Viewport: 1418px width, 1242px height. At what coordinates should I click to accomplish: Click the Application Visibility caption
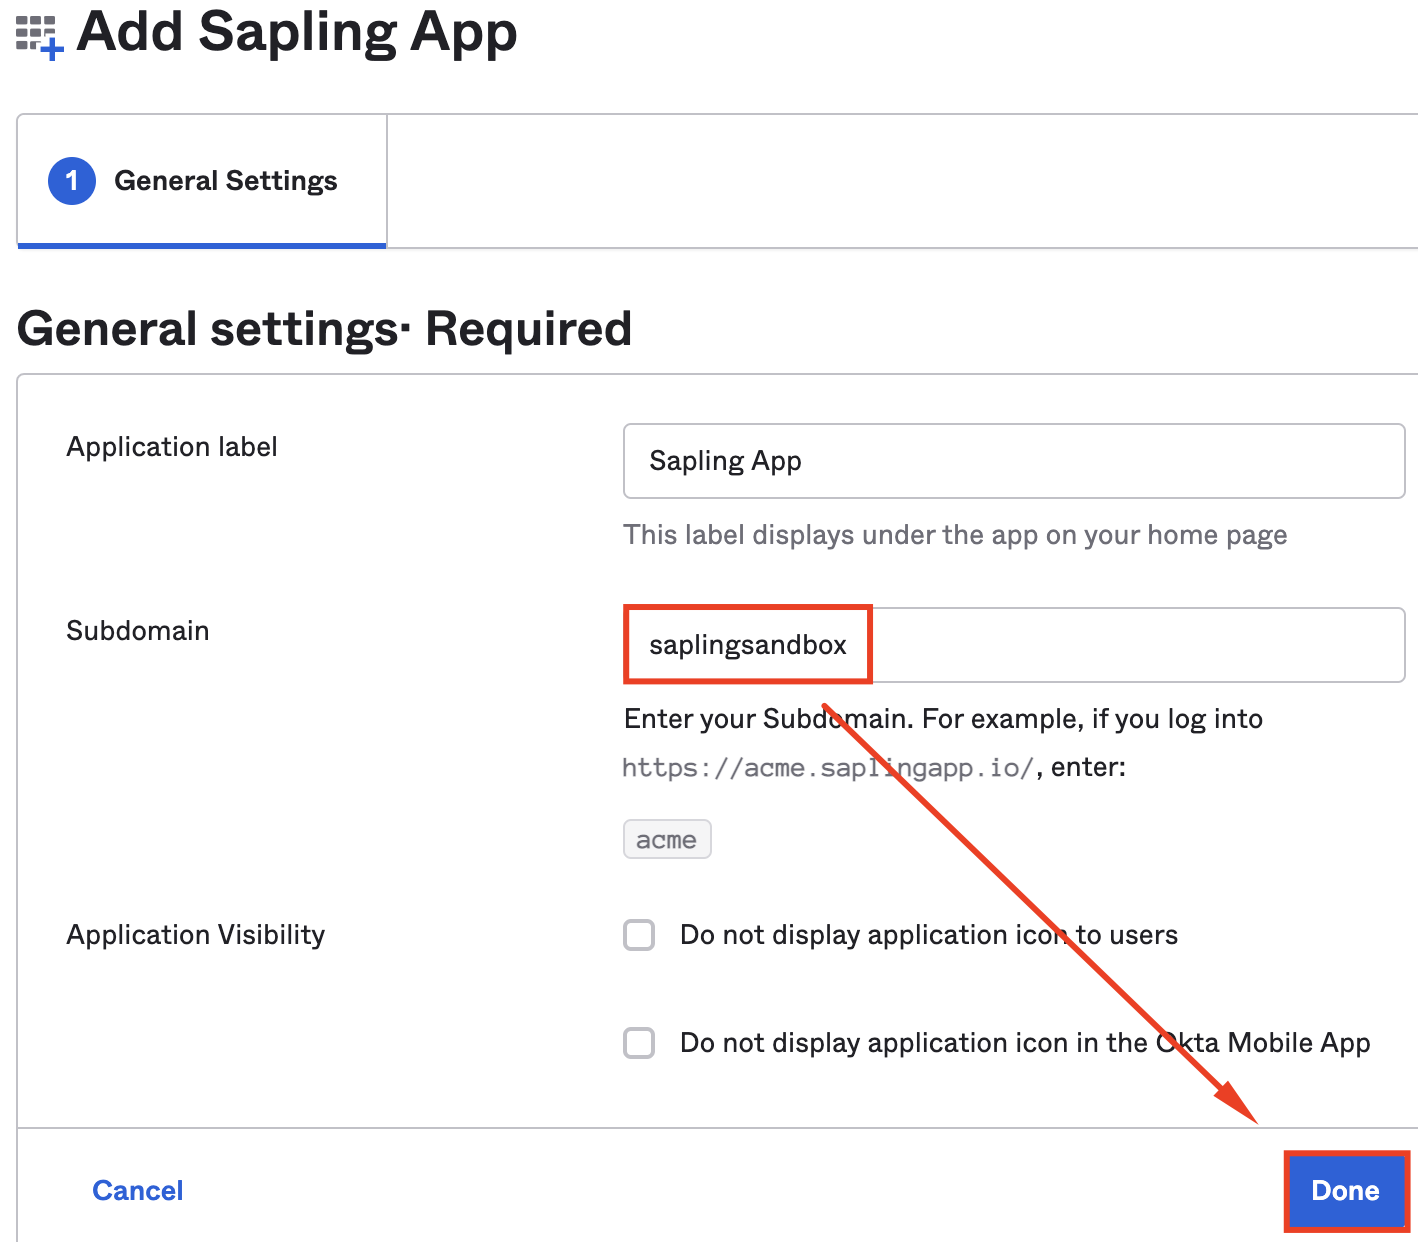pos(196,935)
